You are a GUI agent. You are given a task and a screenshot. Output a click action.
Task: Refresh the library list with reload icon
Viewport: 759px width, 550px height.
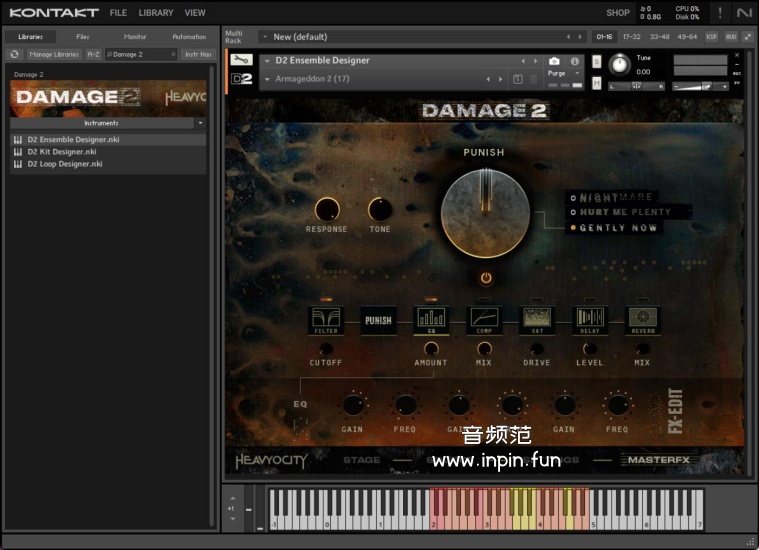(x=15, y=54)
